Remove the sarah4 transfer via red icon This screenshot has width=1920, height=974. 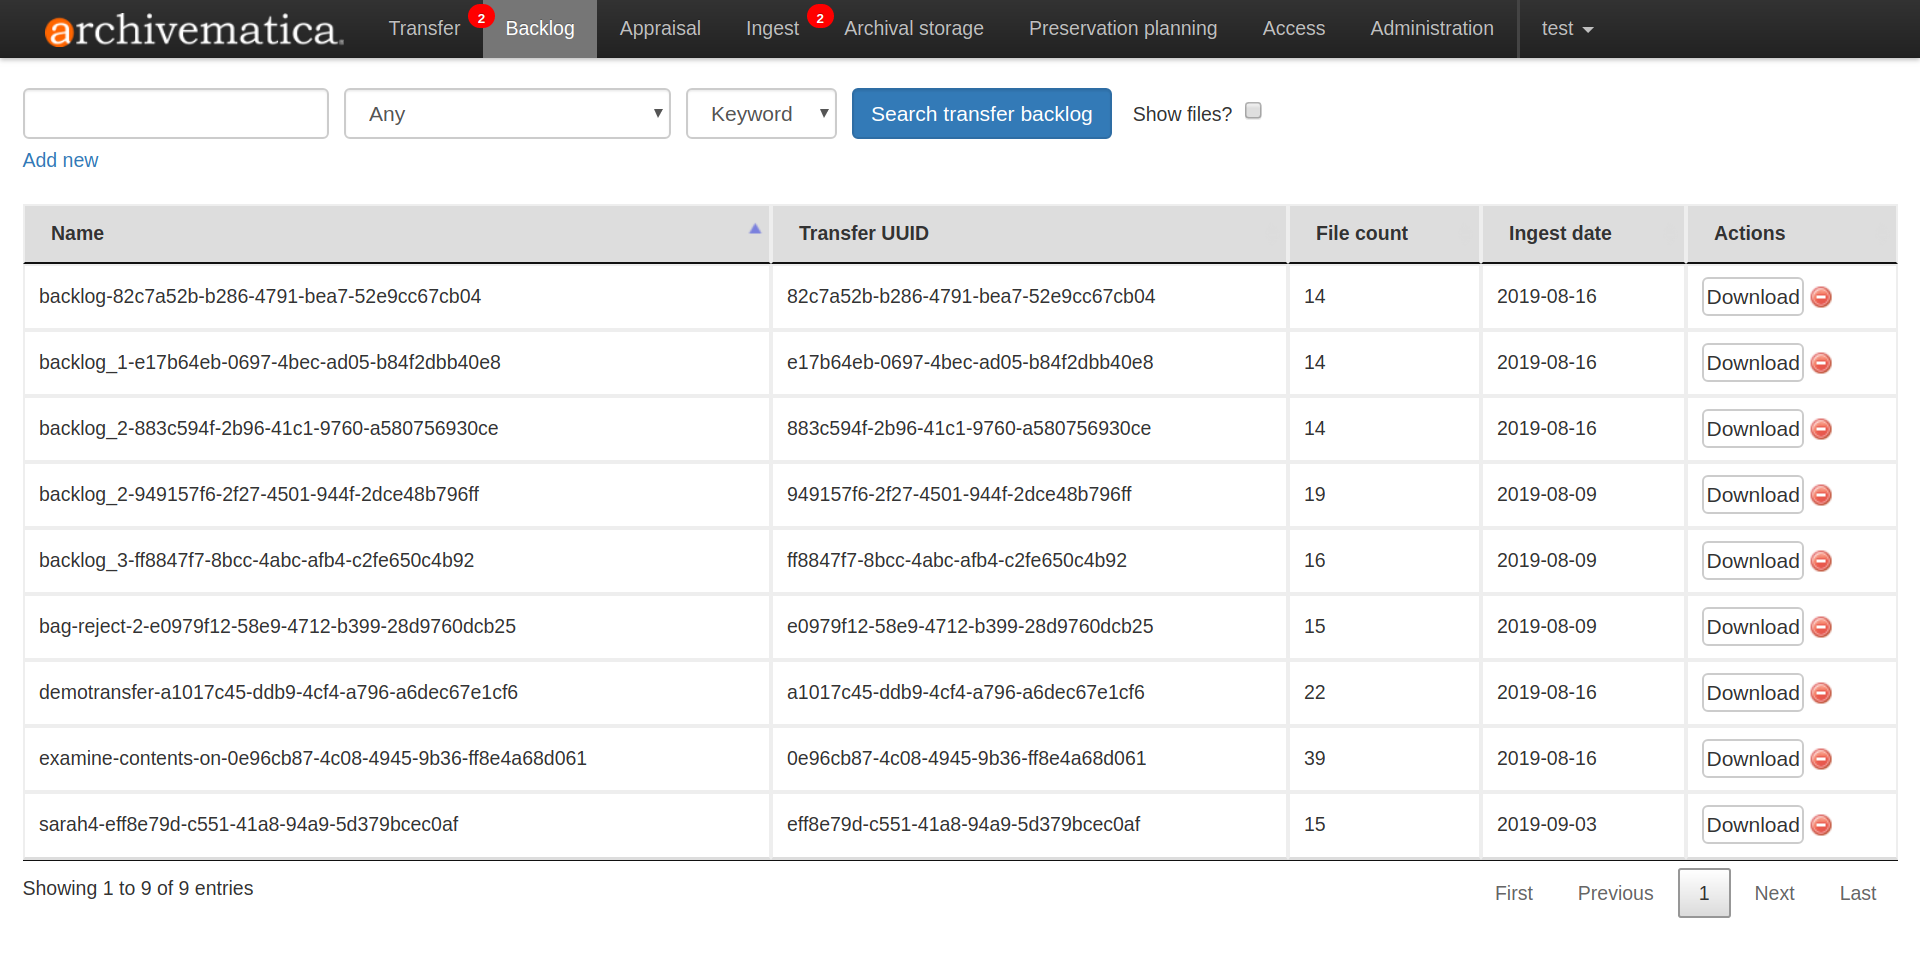tap(1821, 825)
